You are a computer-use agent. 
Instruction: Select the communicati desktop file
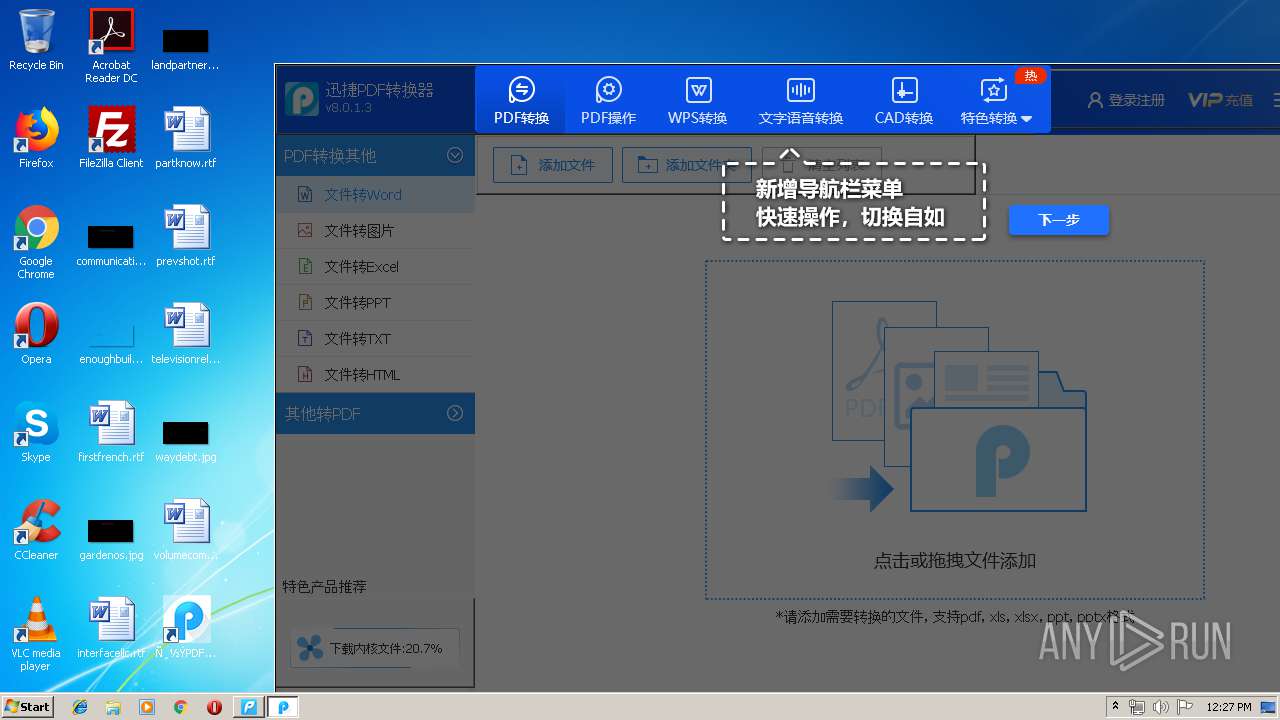[x=111, y=246]
